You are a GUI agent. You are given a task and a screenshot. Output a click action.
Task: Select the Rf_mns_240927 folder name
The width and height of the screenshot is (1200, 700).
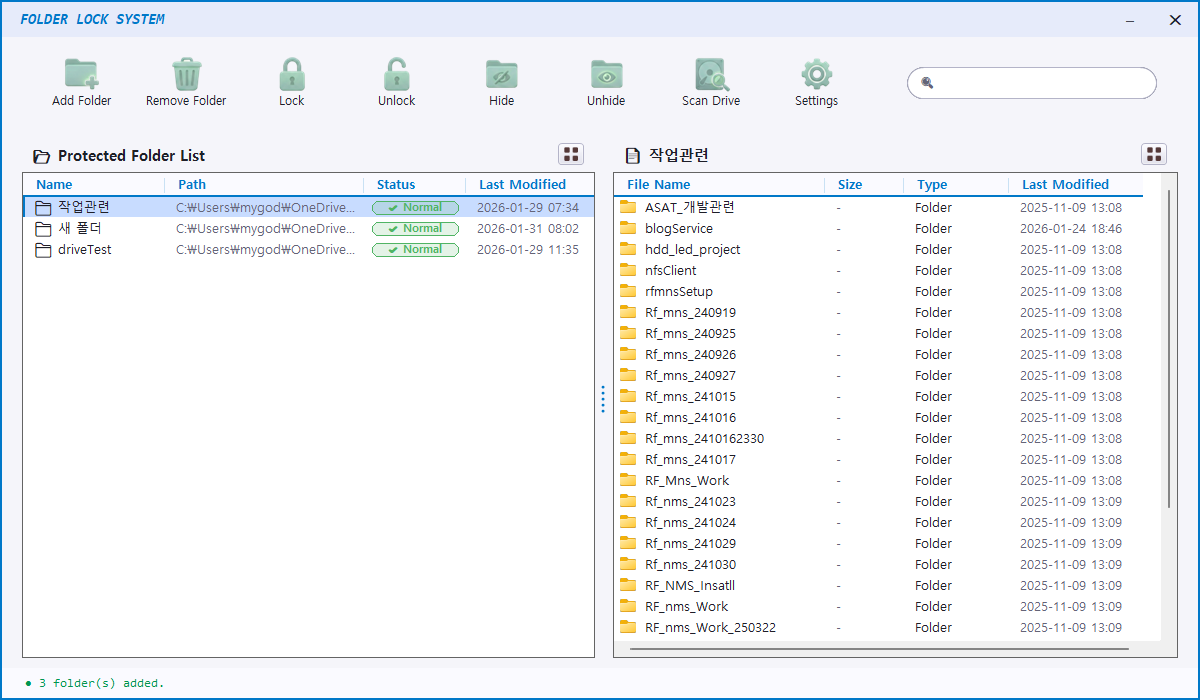690,375
